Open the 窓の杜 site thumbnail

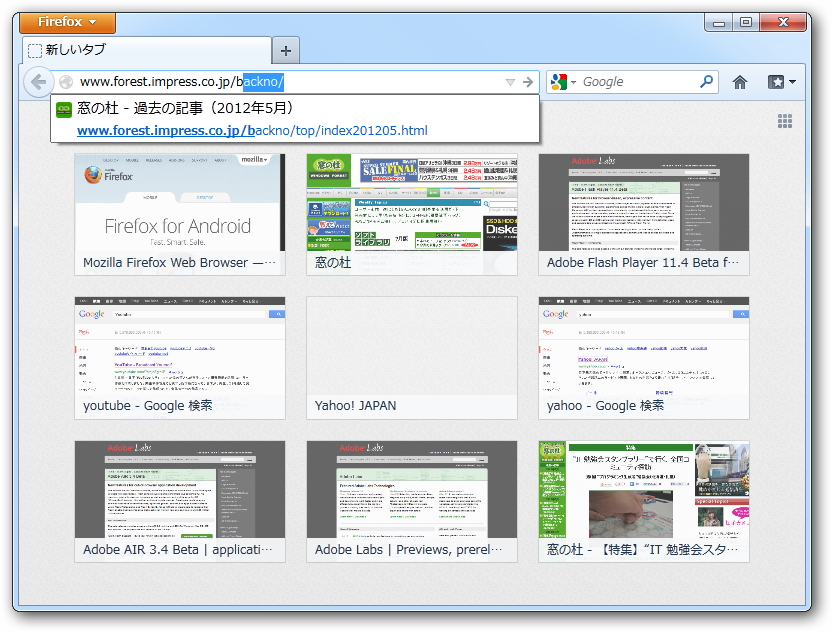412,214
